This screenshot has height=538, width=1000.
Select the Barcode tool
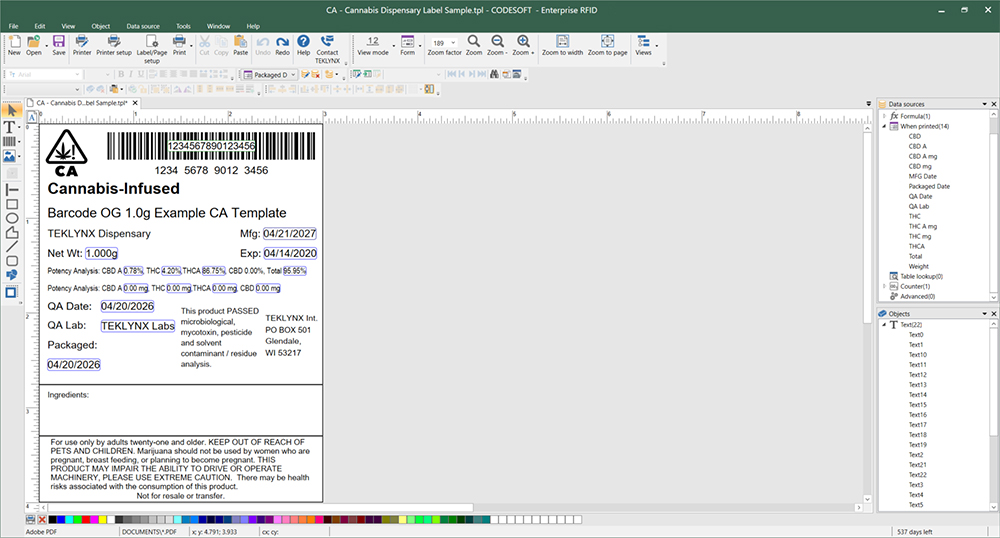pos(10,142)
